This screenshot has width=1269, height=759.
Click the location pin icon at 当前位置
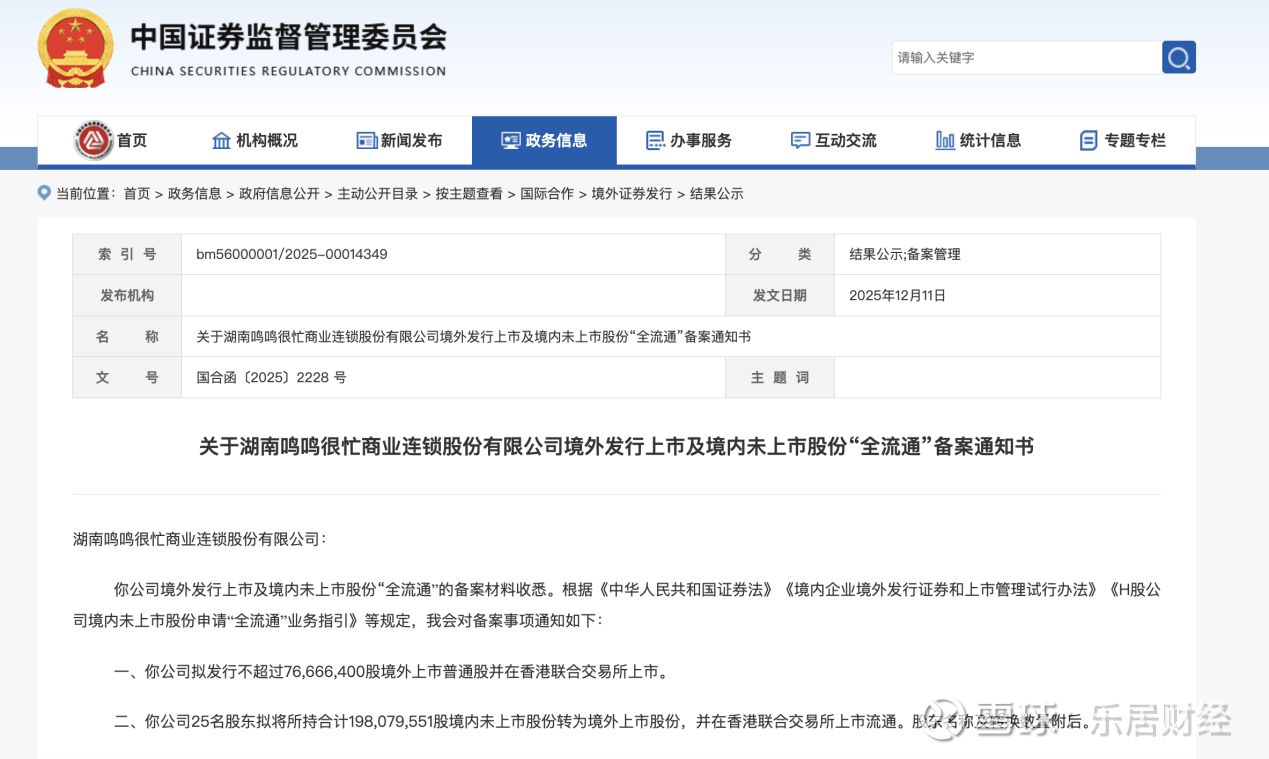click(44, 192)
